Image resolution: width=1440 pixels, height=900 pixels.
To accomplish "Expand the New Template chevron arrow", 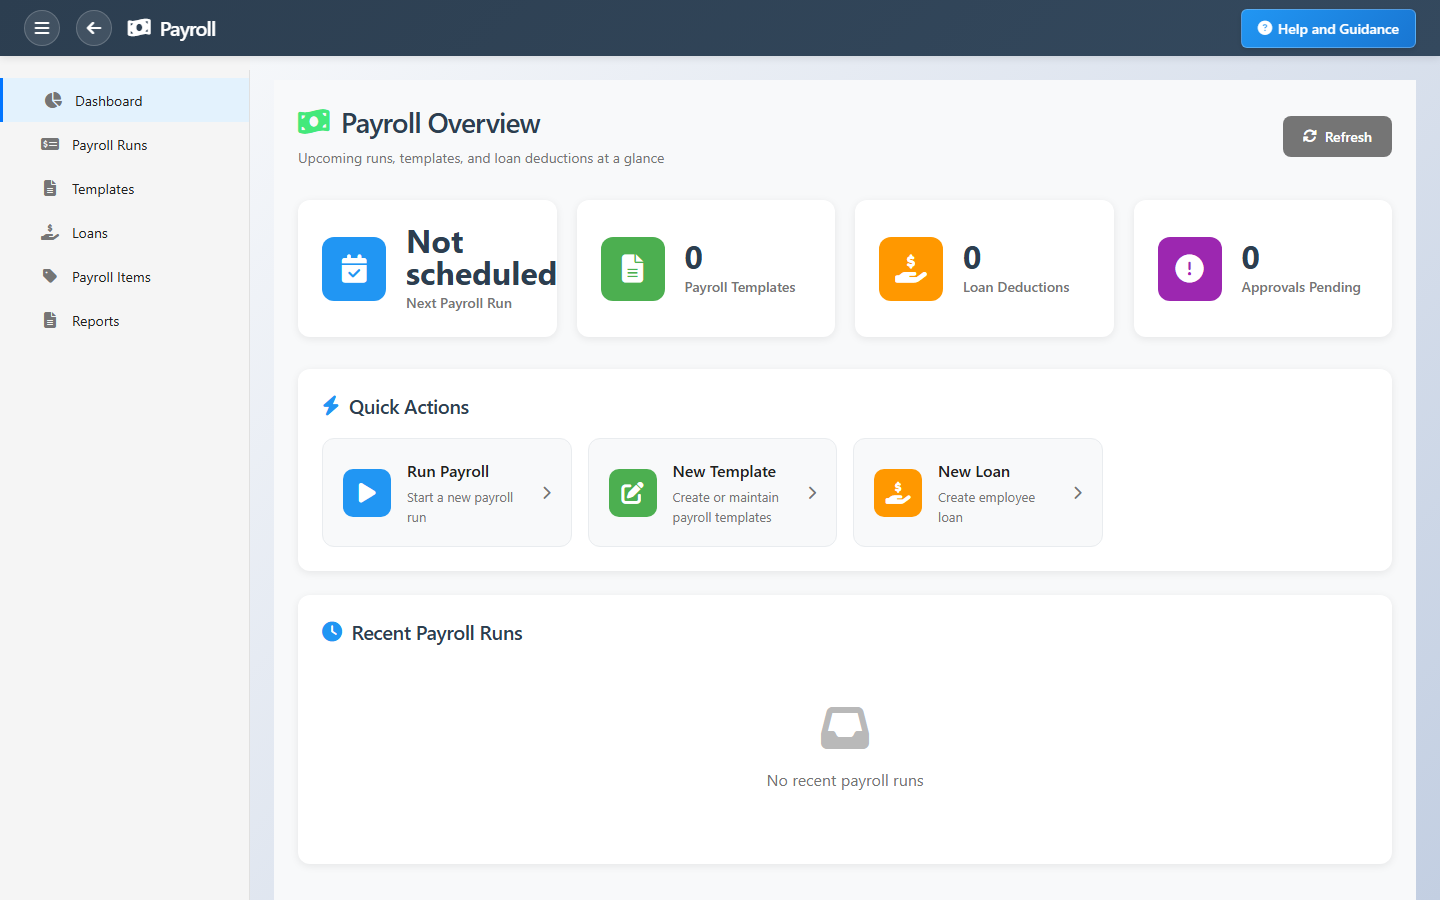I will coord(812,493).
